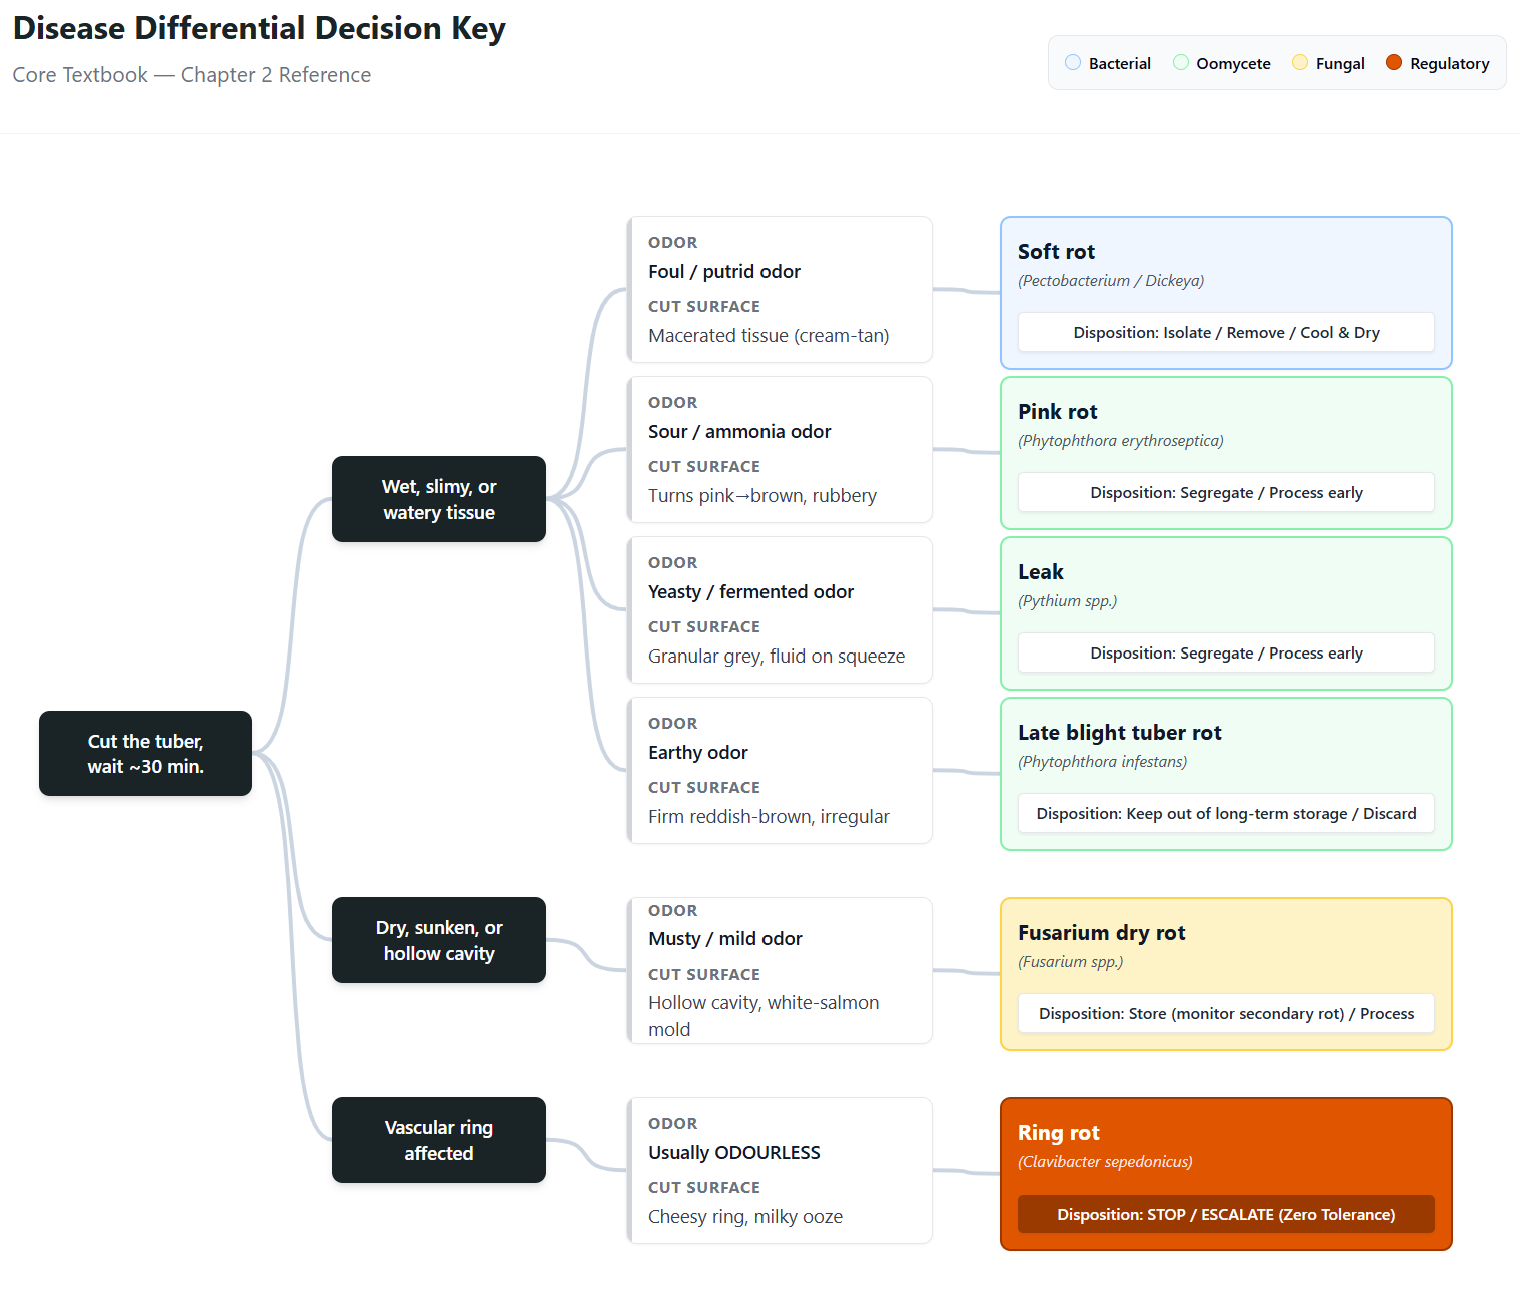Click the Bacterial legend color dot
The width and height of the screenshot is (1520, 1302).
pyautogui.click(x=1073, y=62)
